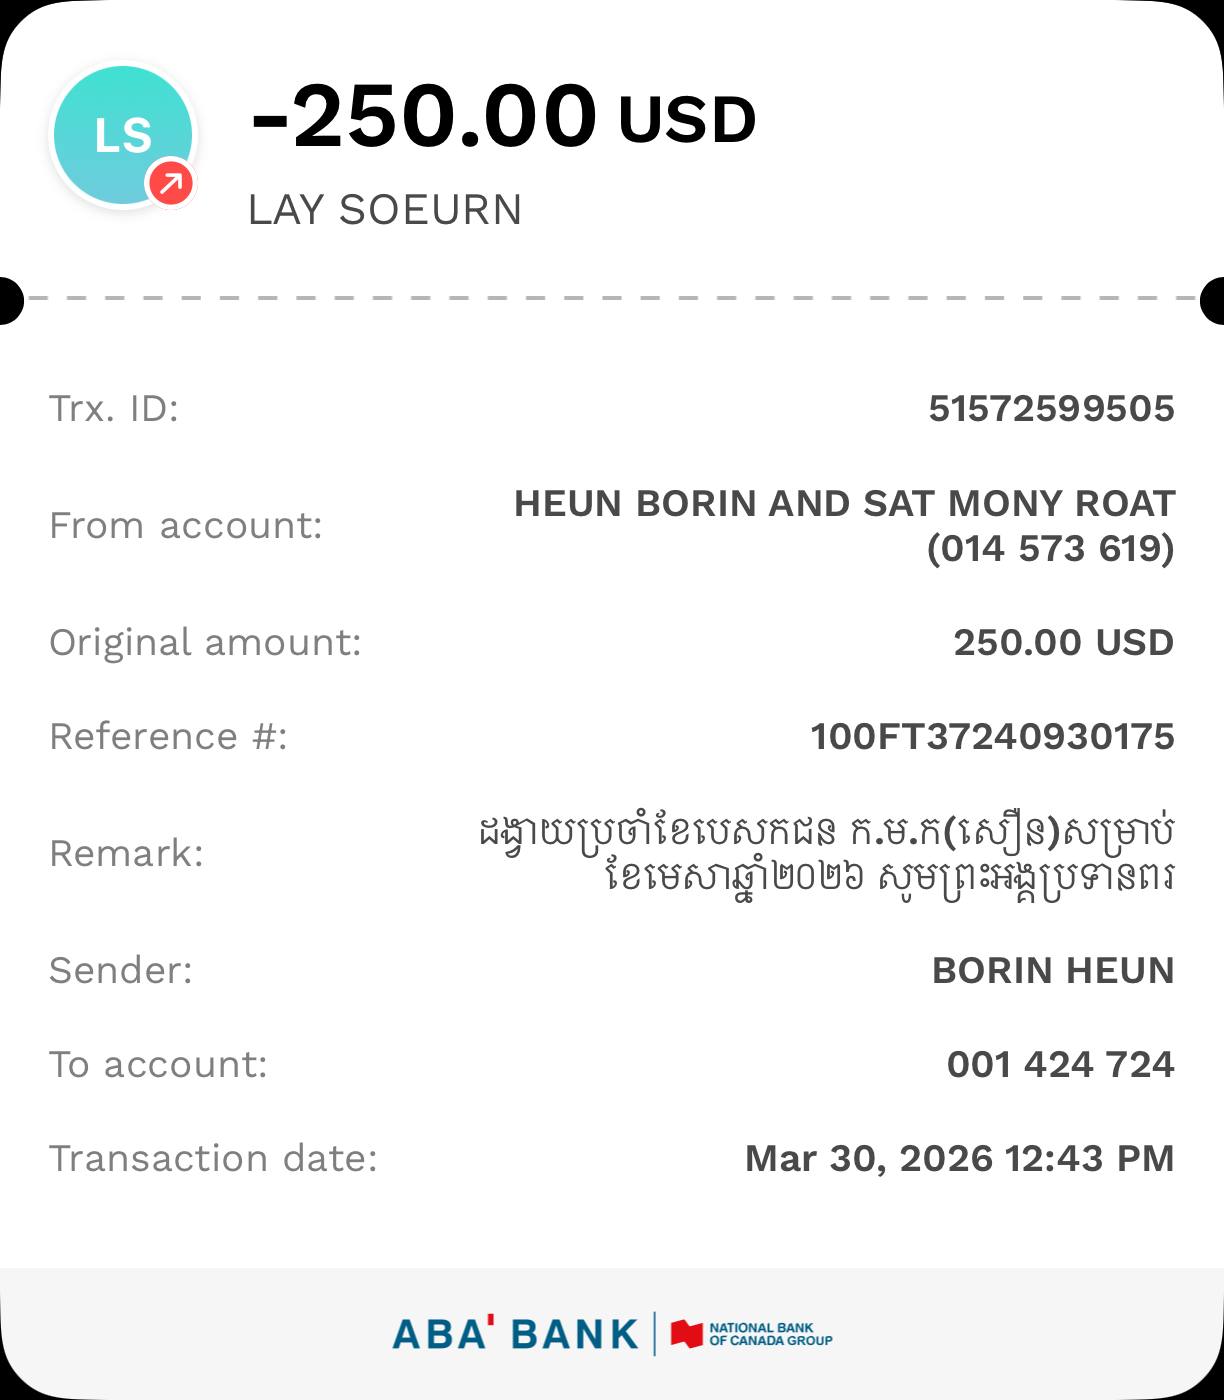Viewport: 1224px width, 1400px height.
Task: Click the National Bank of Canada Group text
Action: point(770,1334)
